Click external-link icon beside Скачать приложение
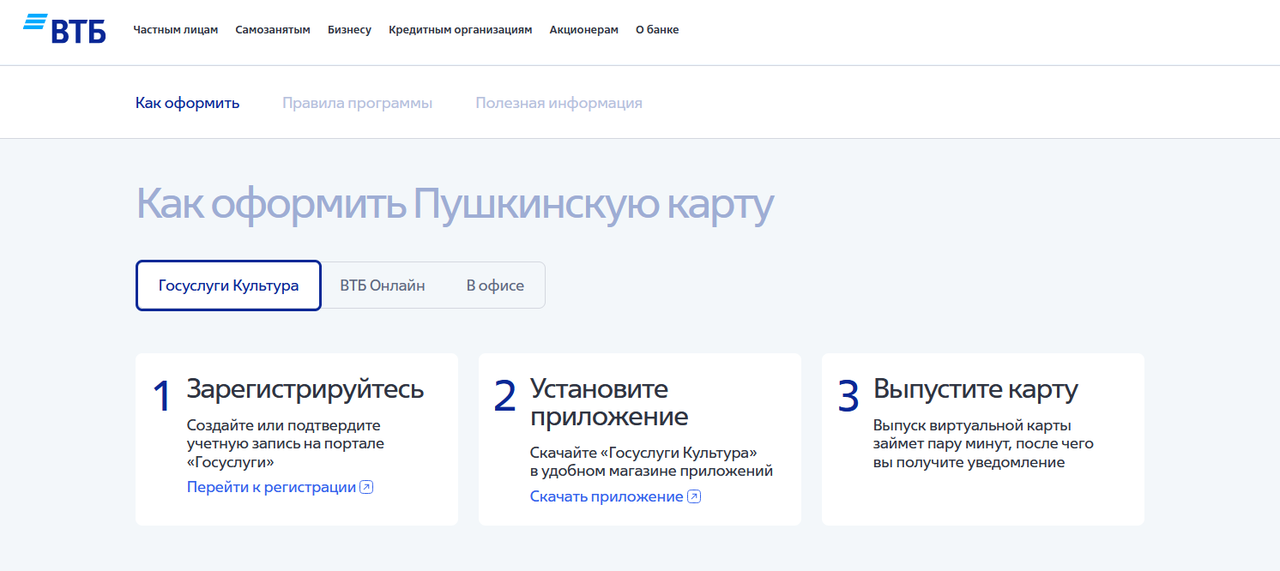1280x571 pixels. coord(694,497)
